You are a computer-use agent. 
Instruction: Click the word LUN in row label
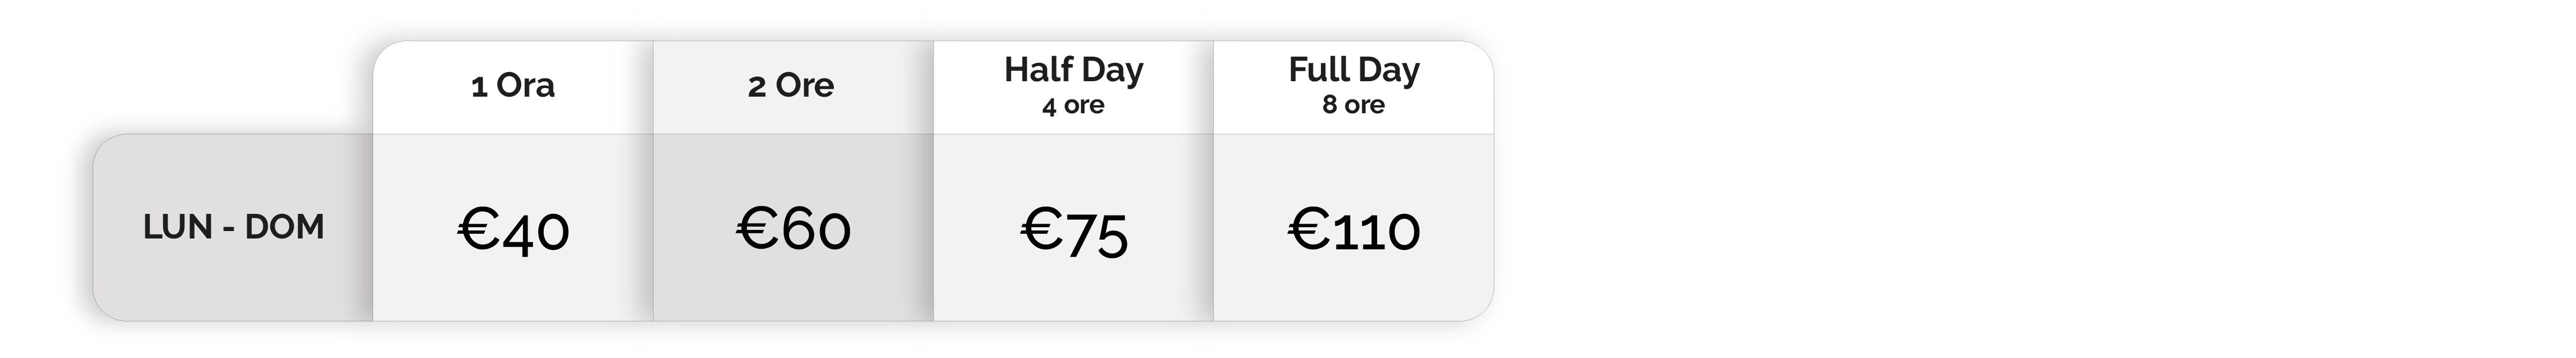click(x=177, y=227)
